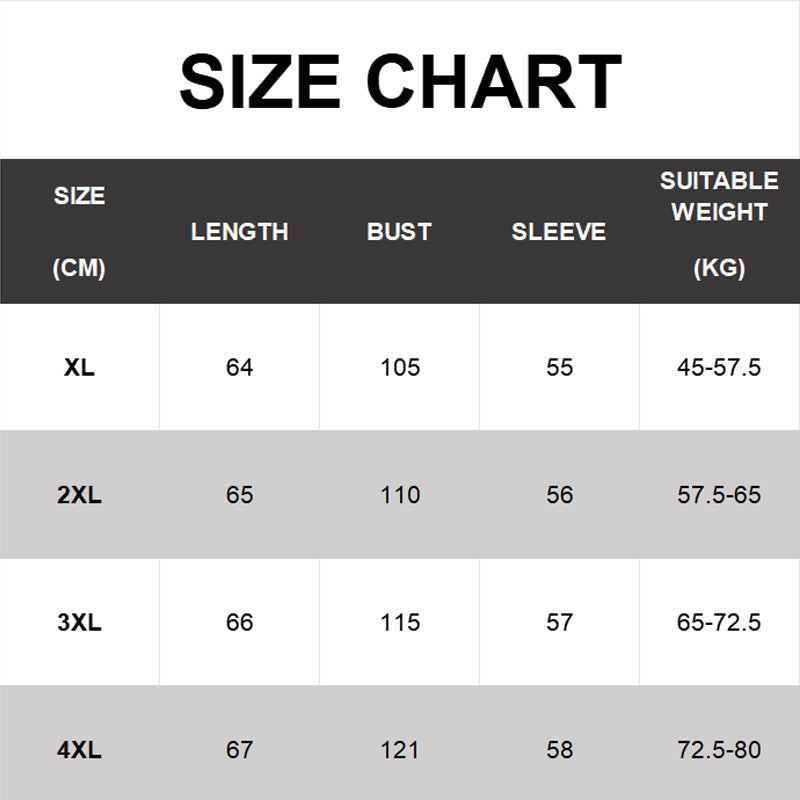Select the BUST column header
Image resolution: width=800 pixels, height=800 pixels.
pos(399,232)
